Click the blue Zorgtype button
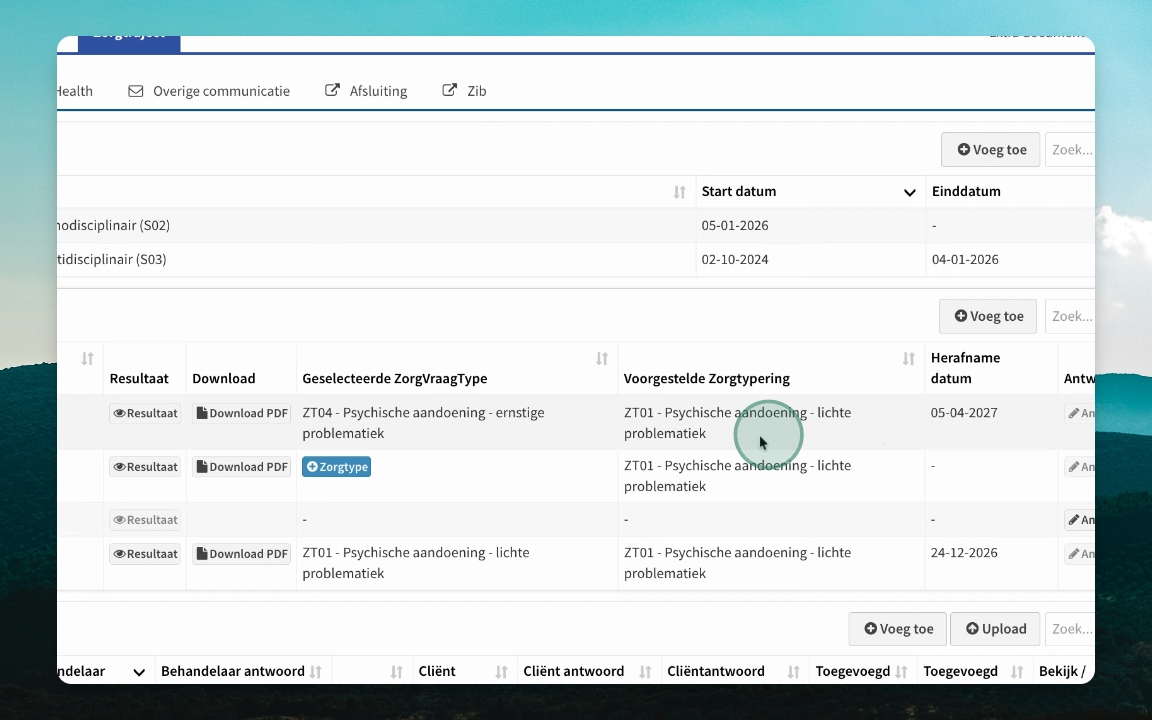The height and width of the screenshot is (720, 1152). pyautogui.click(x=336, y=467)
